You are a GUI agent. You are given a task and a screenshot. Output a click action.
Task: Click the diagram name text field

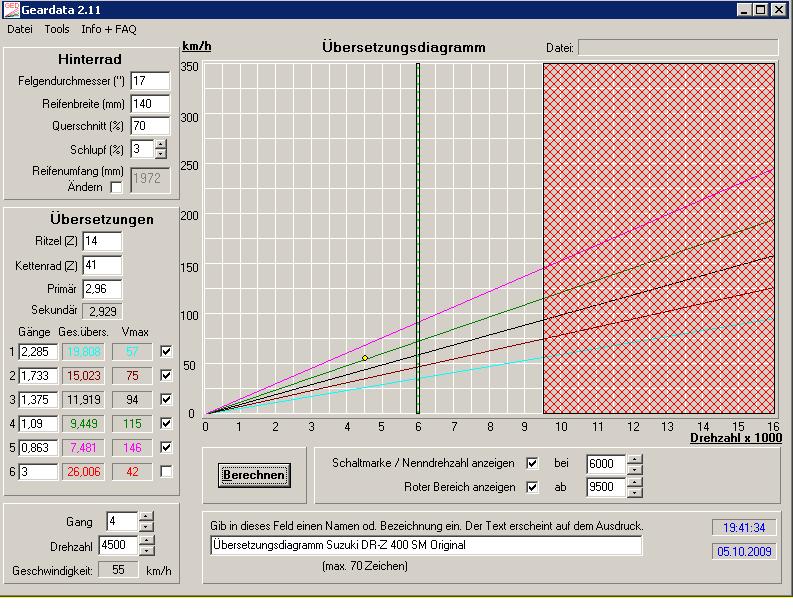(x=426, y=545)
